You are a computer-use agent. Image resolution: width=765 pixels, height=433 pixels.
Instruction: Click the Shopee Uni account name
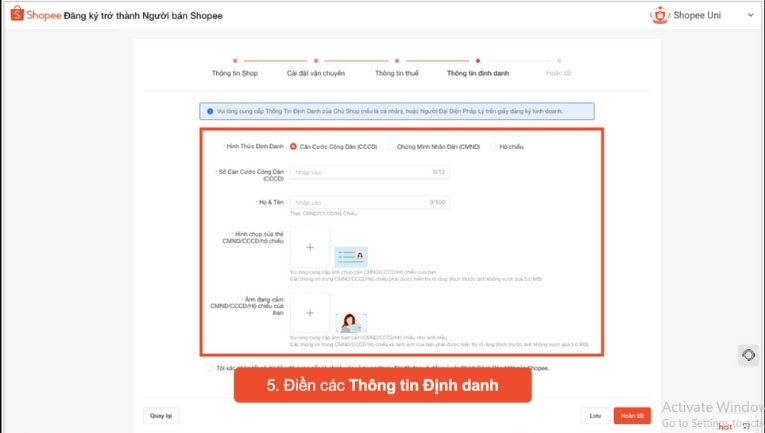click(x=697, y=15)
